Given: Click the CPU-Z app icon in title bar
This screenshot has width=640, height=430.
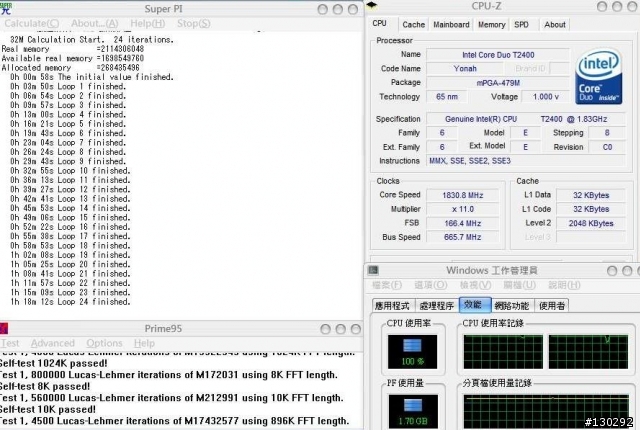Looking at the screenshot, I should pyautogui.click(x=371, y=5).
